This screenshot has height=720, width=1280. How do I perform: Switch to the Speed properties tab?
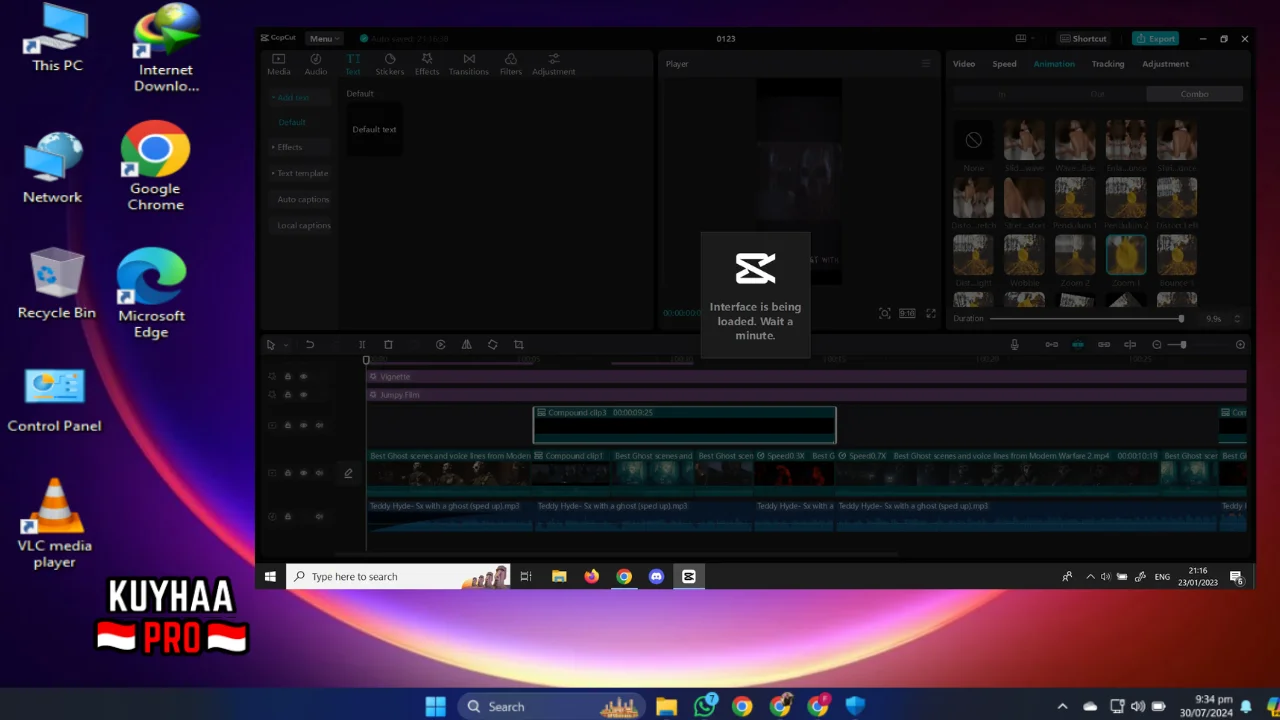[1004, 64]
